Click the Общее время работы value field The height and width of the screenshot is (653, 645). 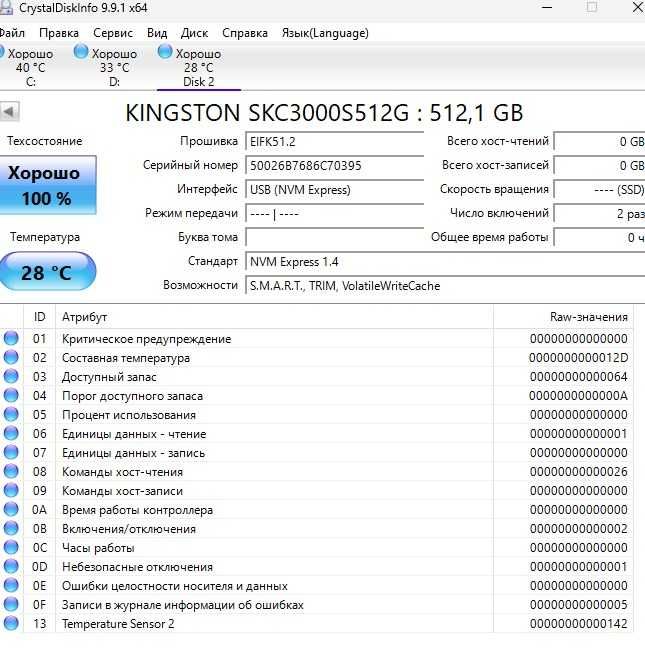[x=600, y=237]
